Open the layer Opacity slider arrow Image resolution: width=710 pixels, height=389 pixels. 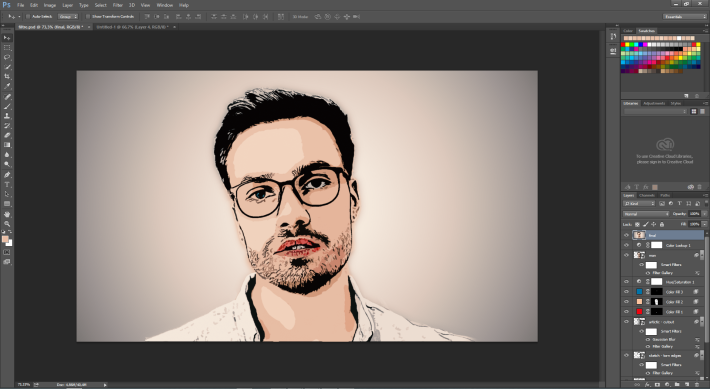[x=705, y=214]
